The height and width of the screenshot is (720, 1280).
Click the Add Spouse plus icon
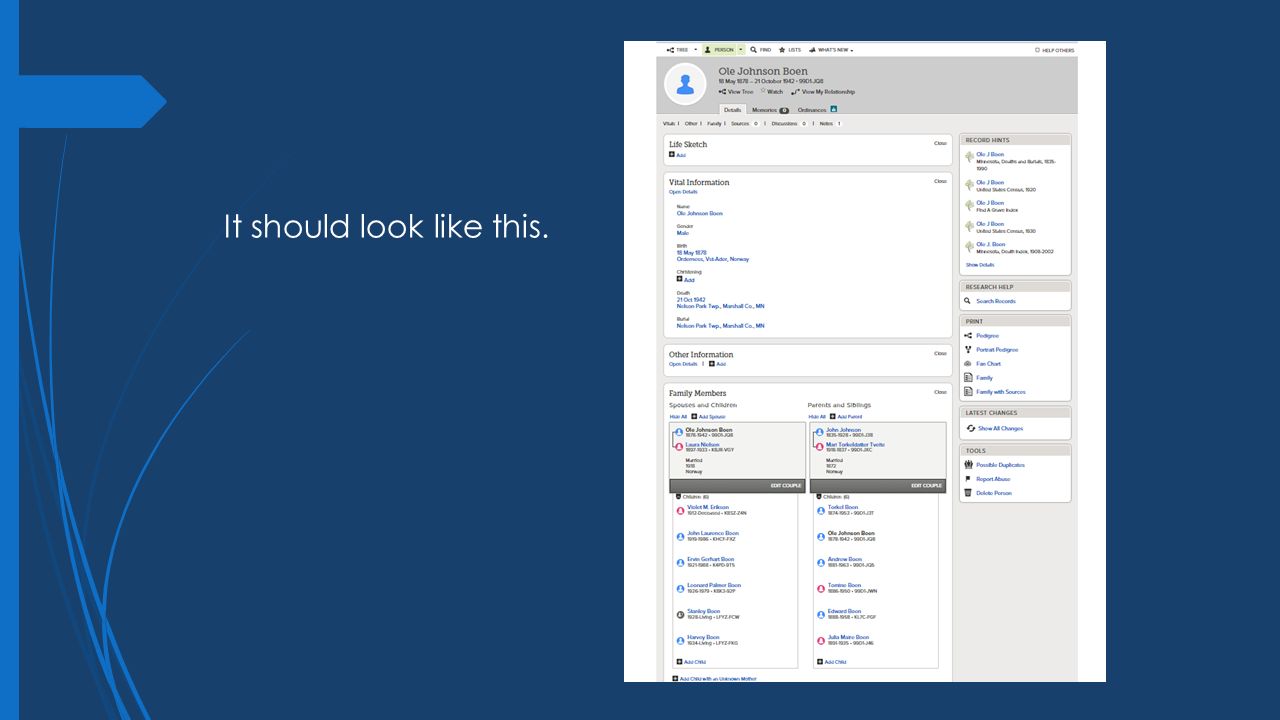coord(694,416)
